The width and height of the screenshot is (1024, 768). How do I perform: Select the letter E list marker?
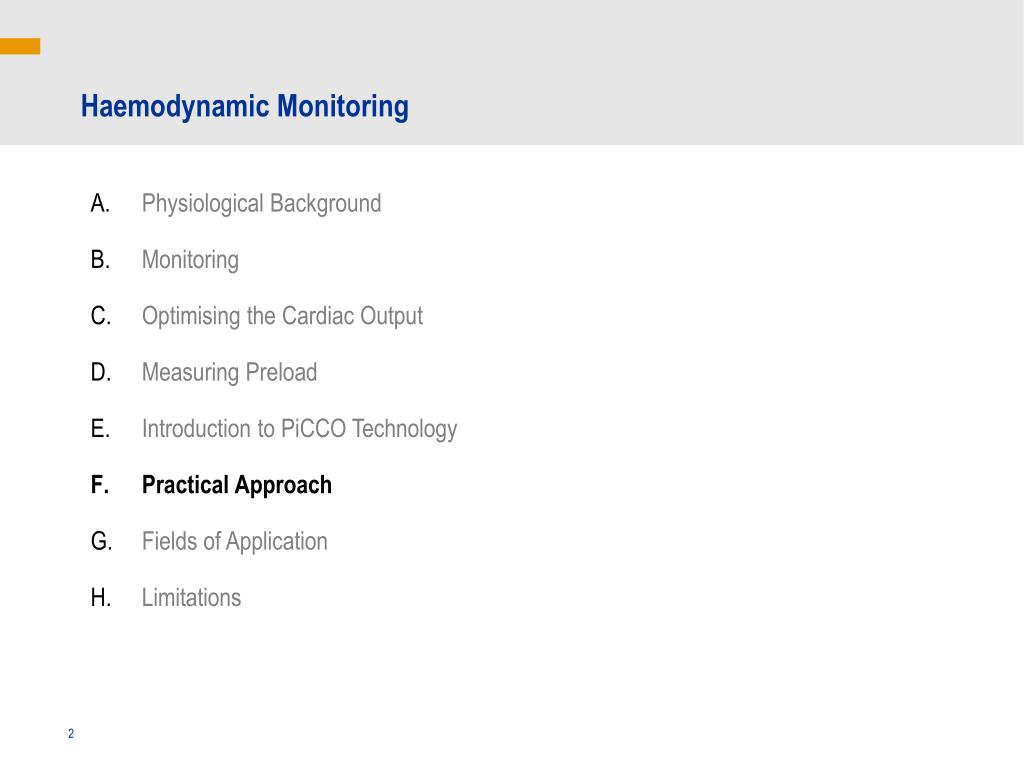tap(100, 429)
